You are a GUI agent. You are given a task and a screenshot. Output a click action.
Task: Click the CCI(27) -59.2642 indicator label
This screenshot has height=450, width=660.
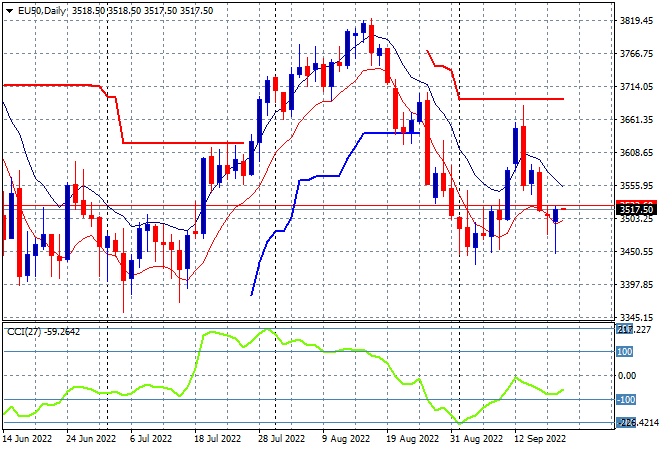click(x=43, y=332)
